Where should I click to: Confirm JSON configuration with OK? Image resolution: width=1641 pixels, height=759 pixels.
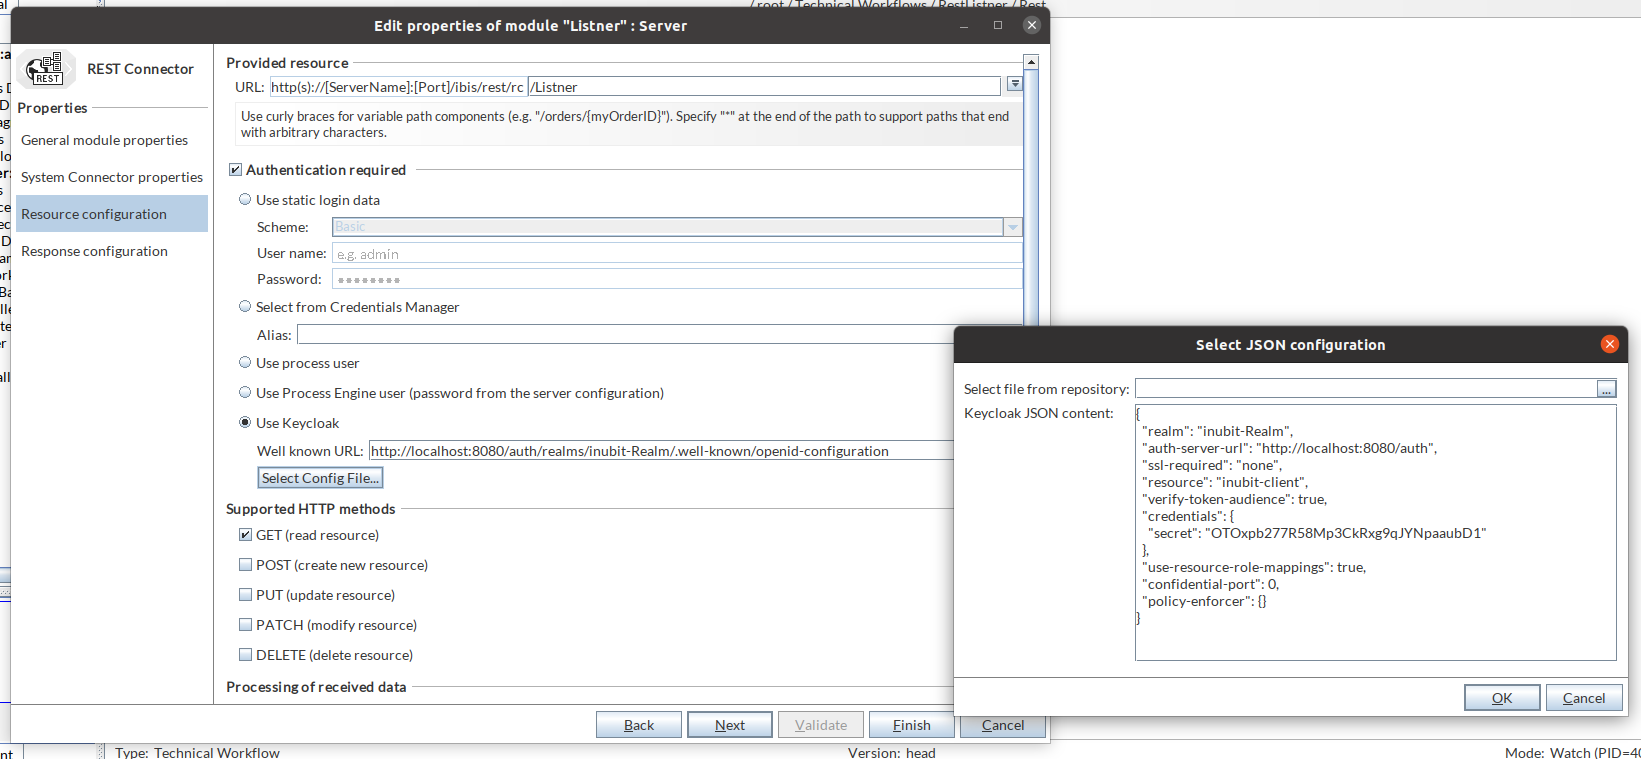[x=1501, y=698]
